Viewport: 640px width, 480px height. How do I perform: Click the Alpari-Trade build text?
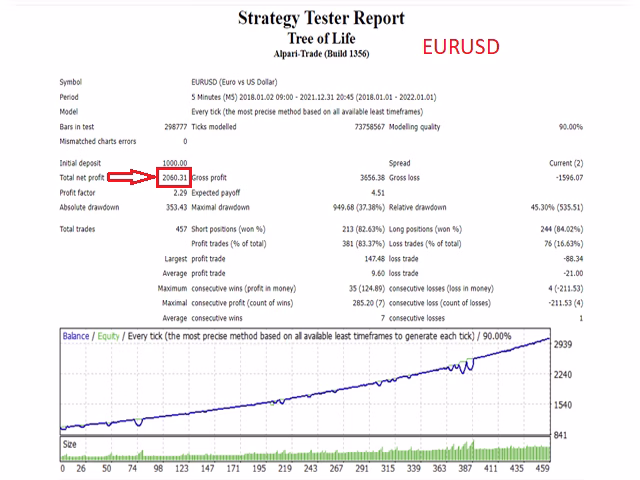(321, 54)
